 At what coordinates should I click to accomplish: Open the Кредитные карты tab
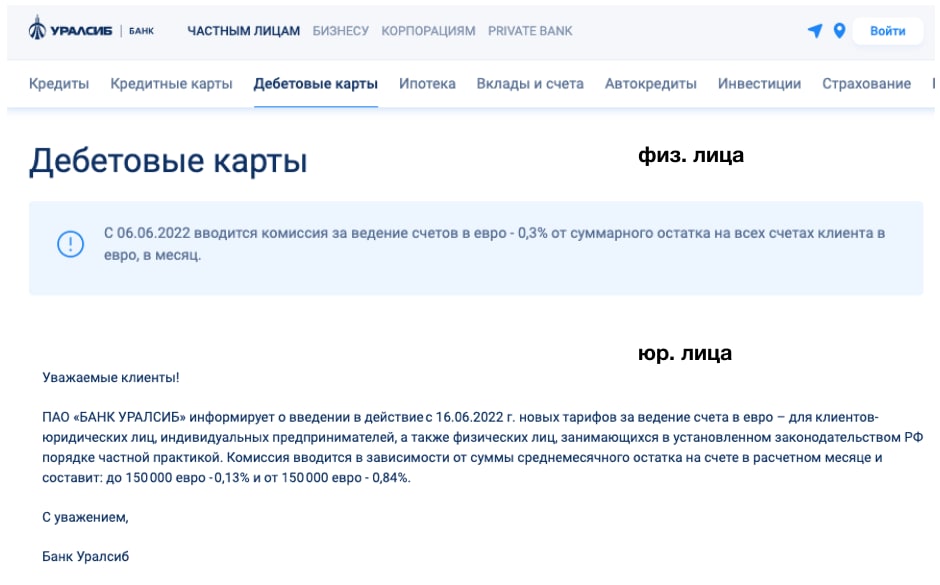171,84
